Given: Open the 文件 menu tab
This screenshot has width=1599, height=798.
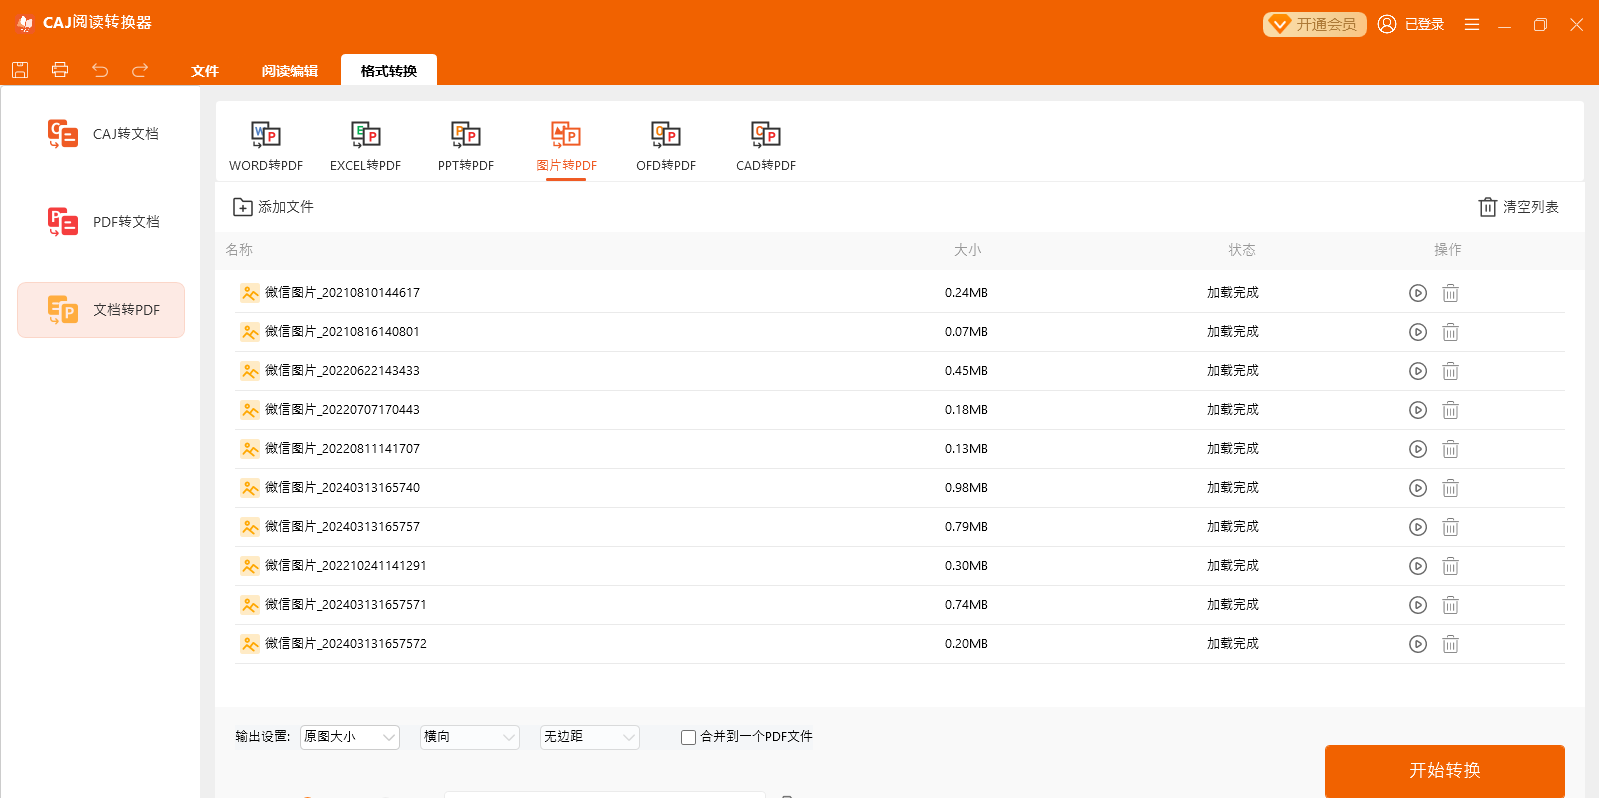Looking at the screenshot, I should [204, 71].
